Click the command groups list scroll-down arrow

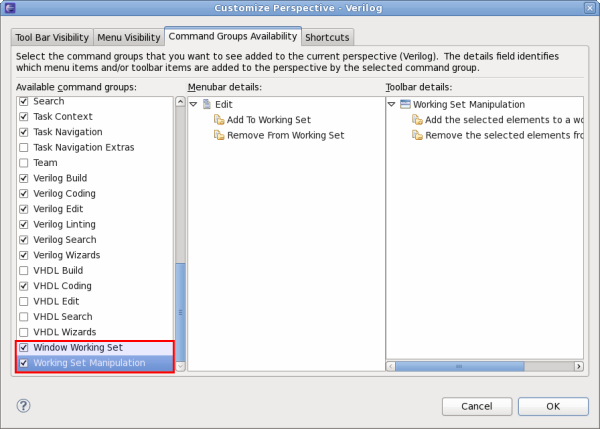[x=180, y=366]
